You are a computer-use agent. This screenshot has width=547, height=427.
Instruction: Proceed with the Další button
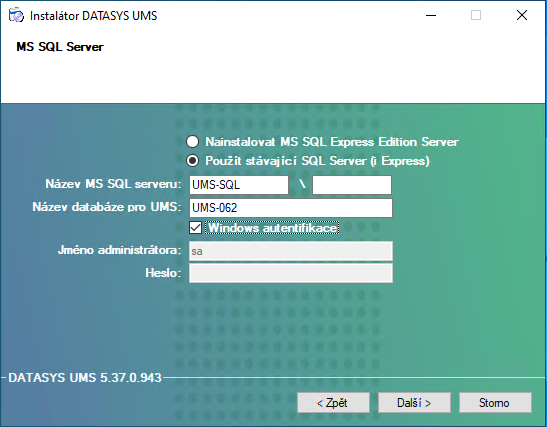click(414, 403)
